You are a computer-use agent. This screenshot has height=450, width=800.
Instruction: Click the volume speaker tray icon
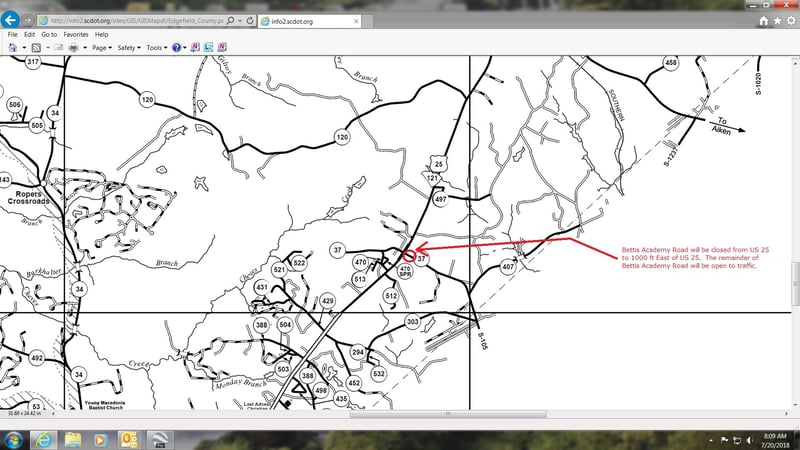coord(749,440)
